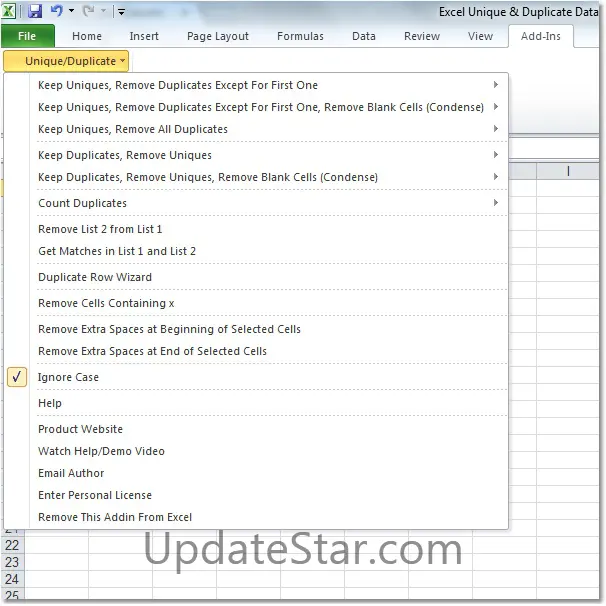Select Remove Extra Spaces at End of Selected Cells
Screen dimensions: 606x606
point(269,351)
